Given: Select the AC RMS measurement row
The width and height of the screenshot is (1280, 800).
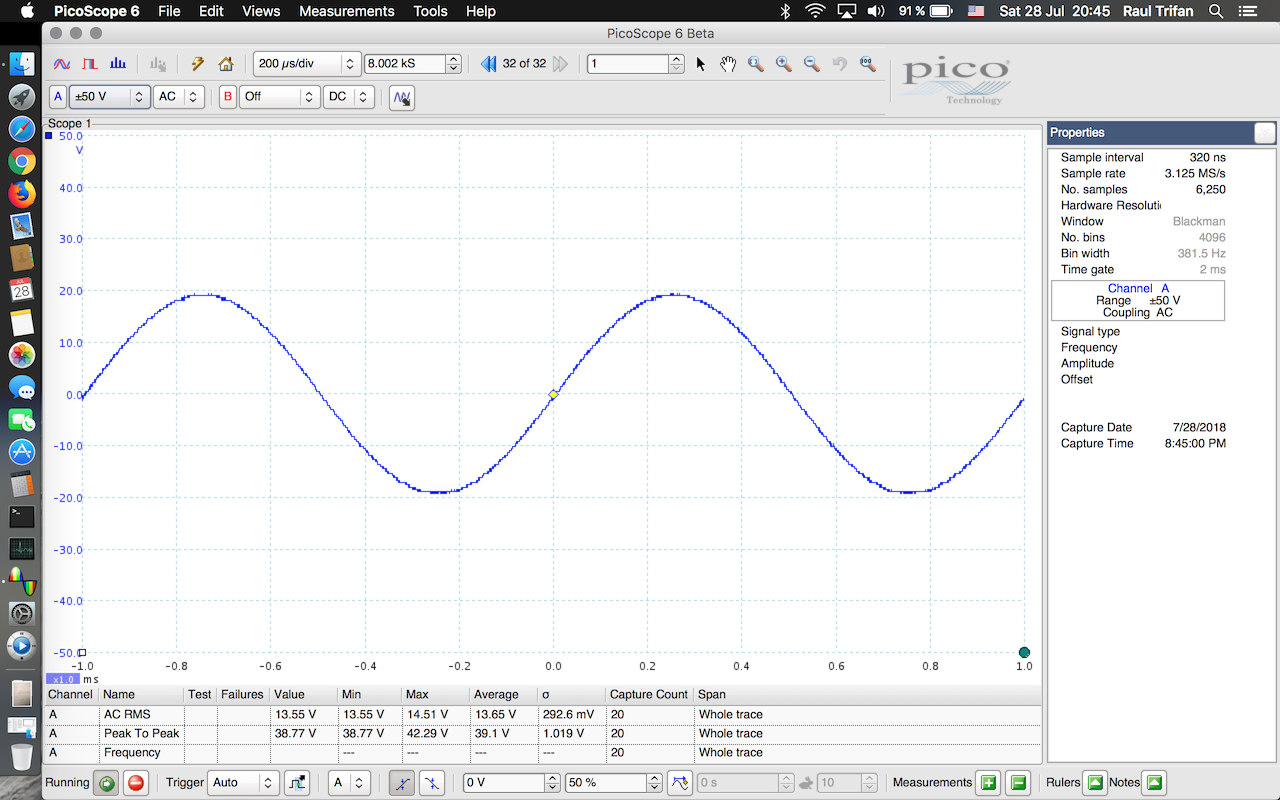Looking at the screenshot, I should [x=543, y=714].
